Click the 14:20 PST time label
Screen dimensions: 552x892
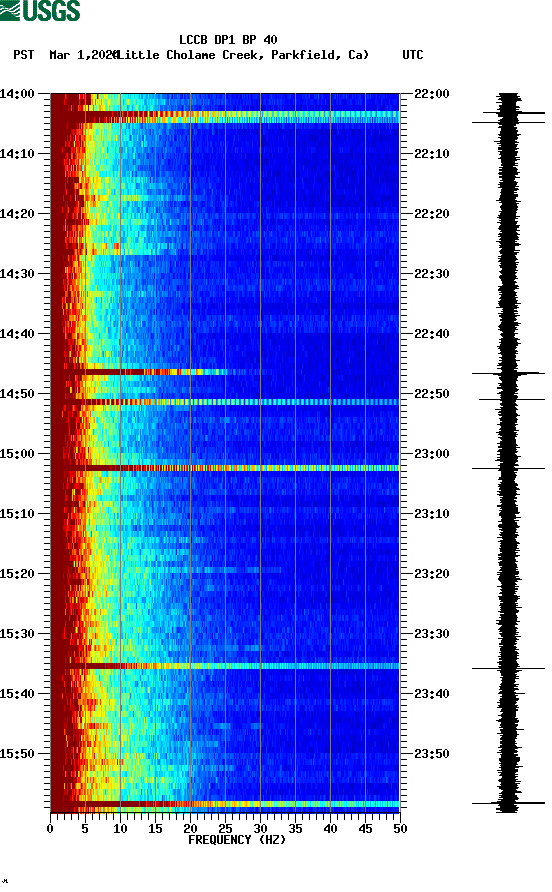click(17, 214)
